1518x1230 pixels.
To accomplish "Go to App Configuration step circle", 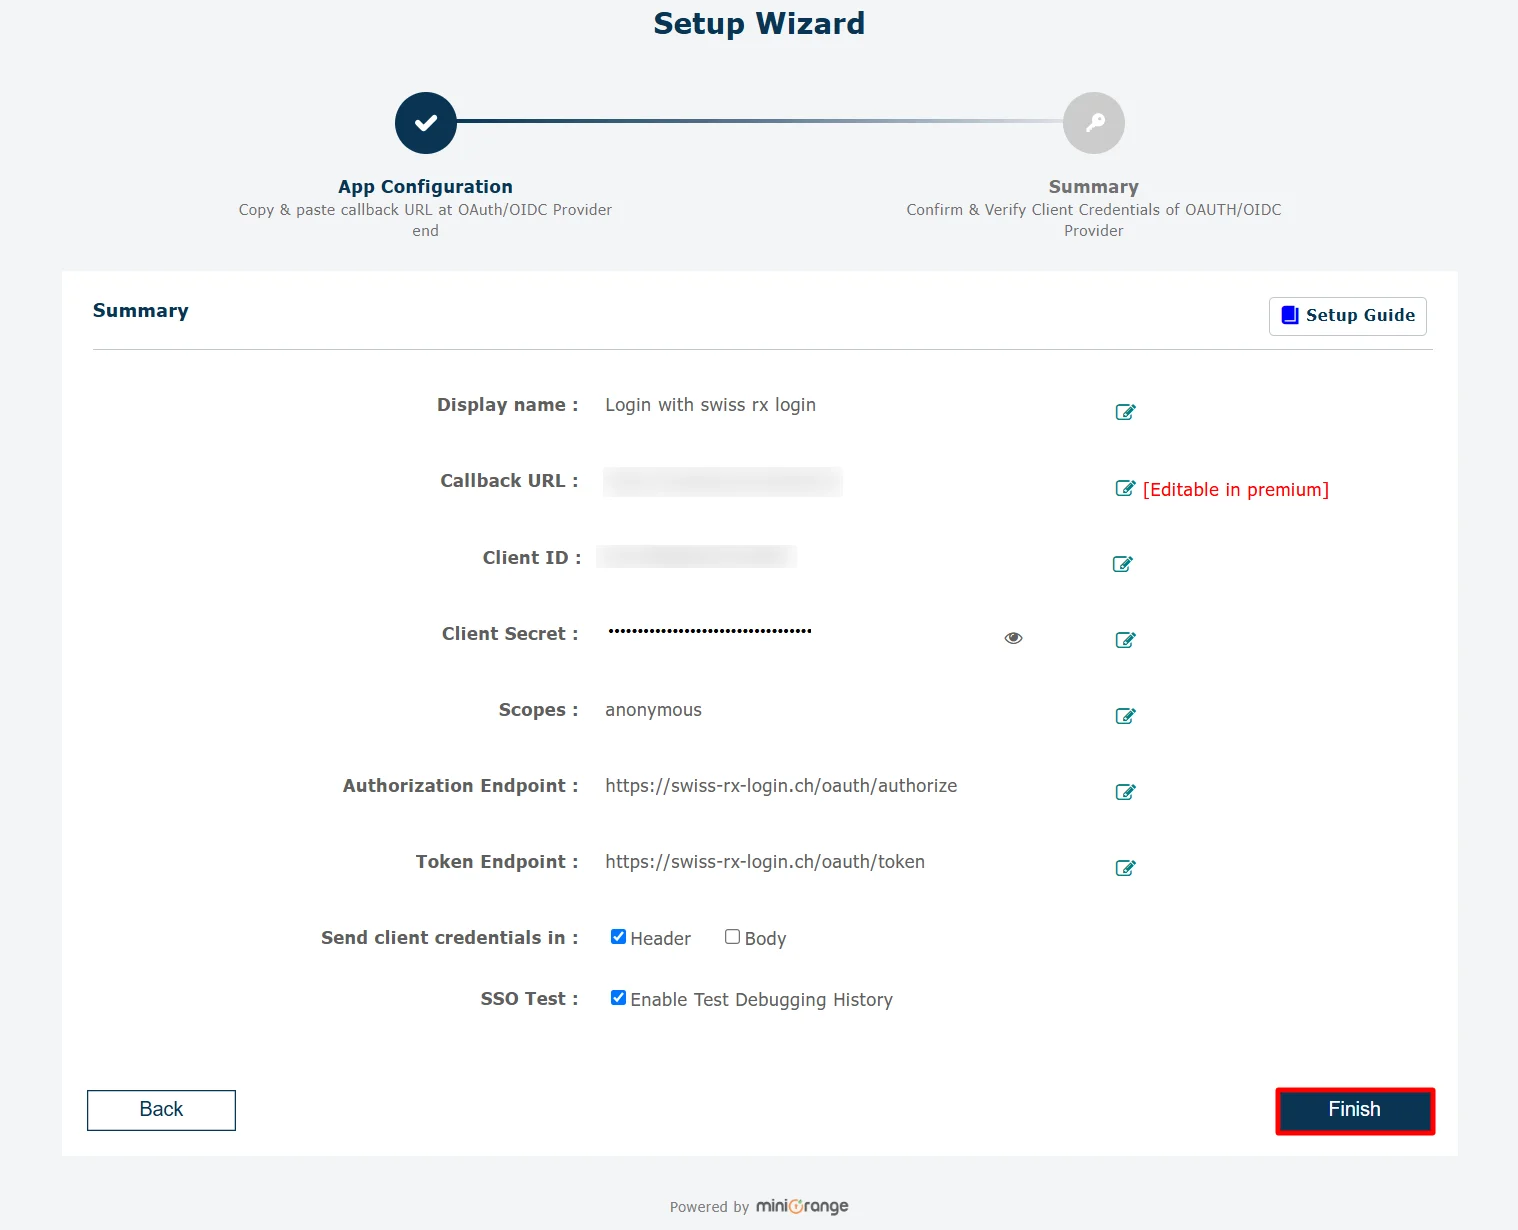I will (x=426, y=123).
